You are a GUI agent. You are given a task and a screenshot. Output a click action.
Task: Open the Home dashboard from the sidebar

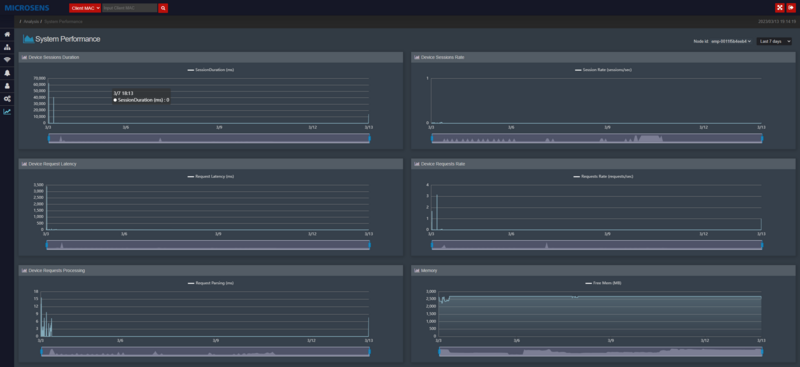[7, 34]
